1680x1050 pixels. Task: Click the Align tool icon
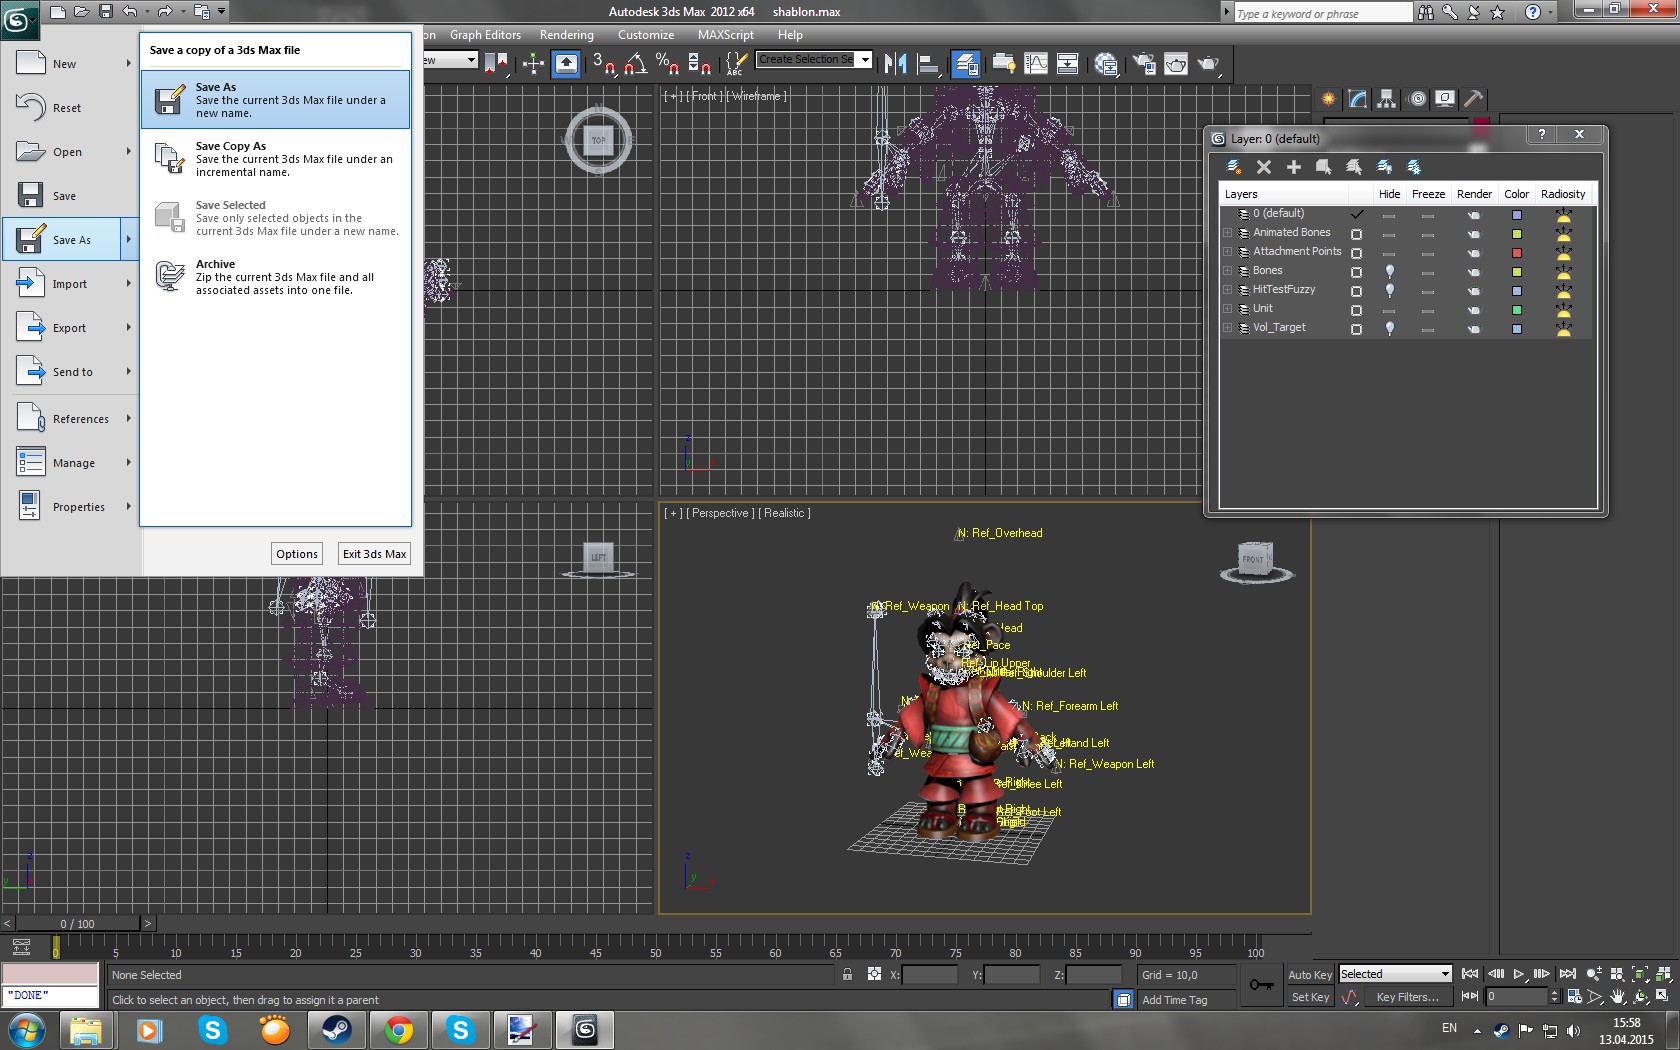pos(929,64)
